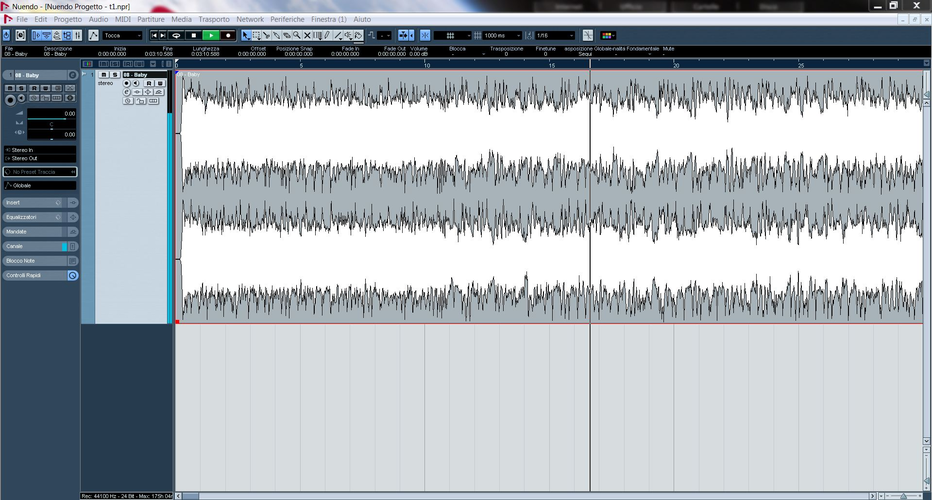Toggle Monitor speaker on 08 - Baby track list
The image size is (932, 500).
point(136,83)
